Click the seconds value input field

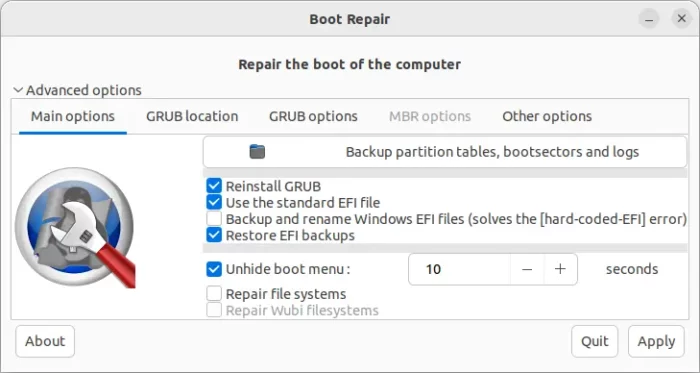point(459,269)
